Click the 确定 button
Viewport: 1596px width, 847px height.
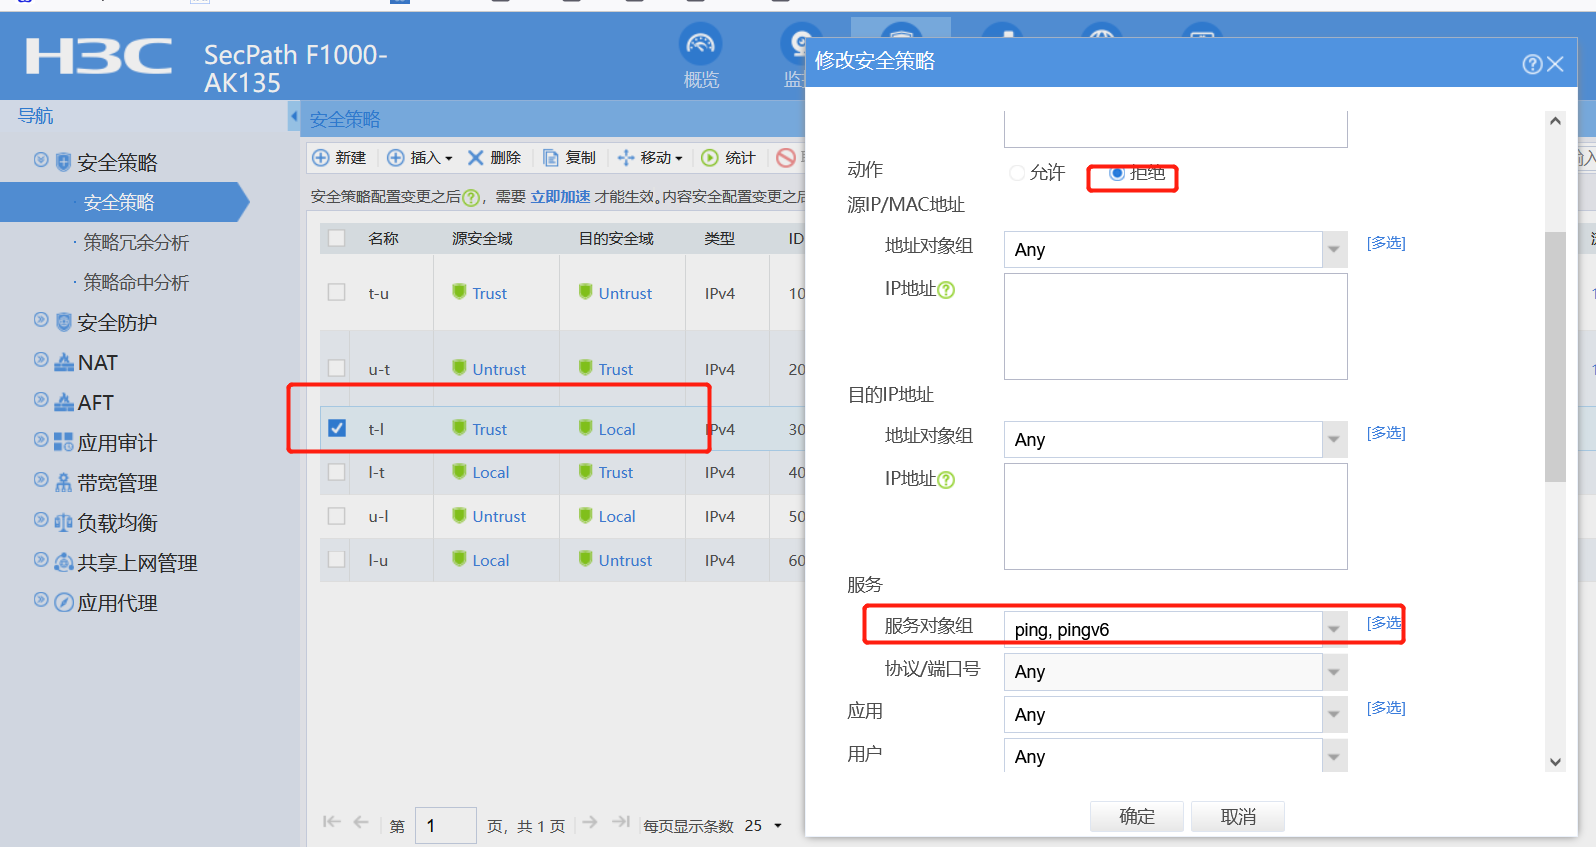[x=1136, y=816]
